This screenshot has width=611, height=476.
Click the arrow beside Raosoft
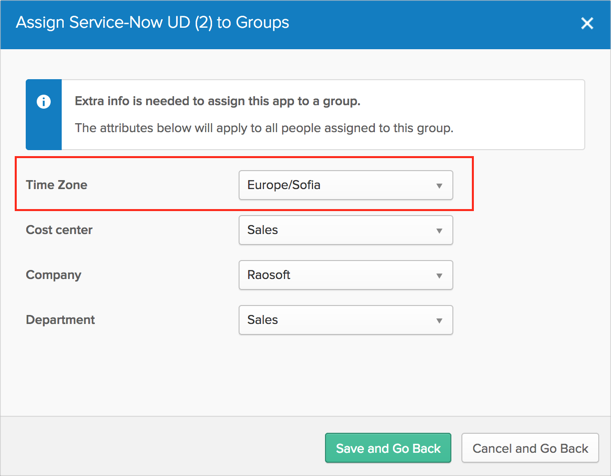[439, 276]
